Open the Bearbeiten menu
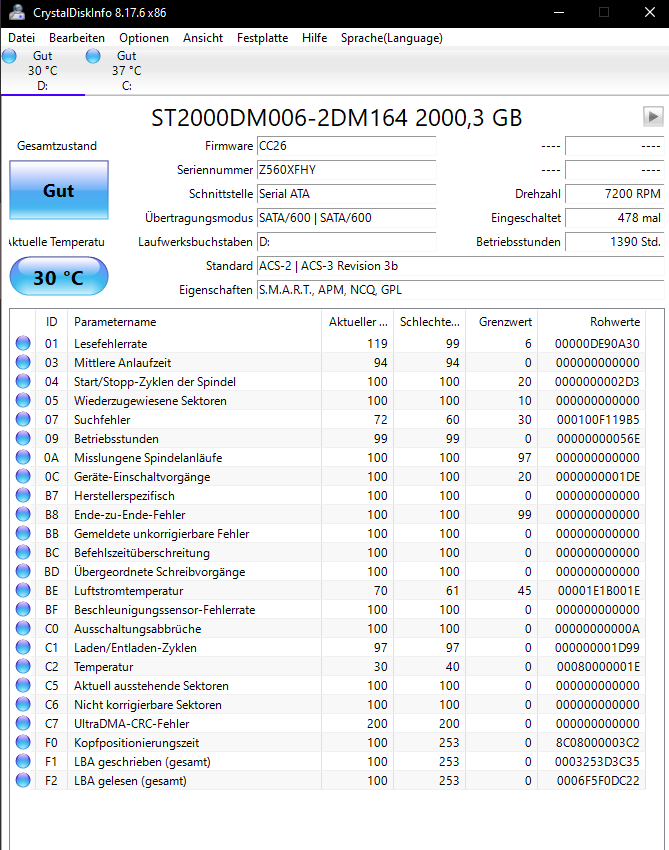Image resolution: width=669 pixels, height=850 pixels. tap(77, 38)
